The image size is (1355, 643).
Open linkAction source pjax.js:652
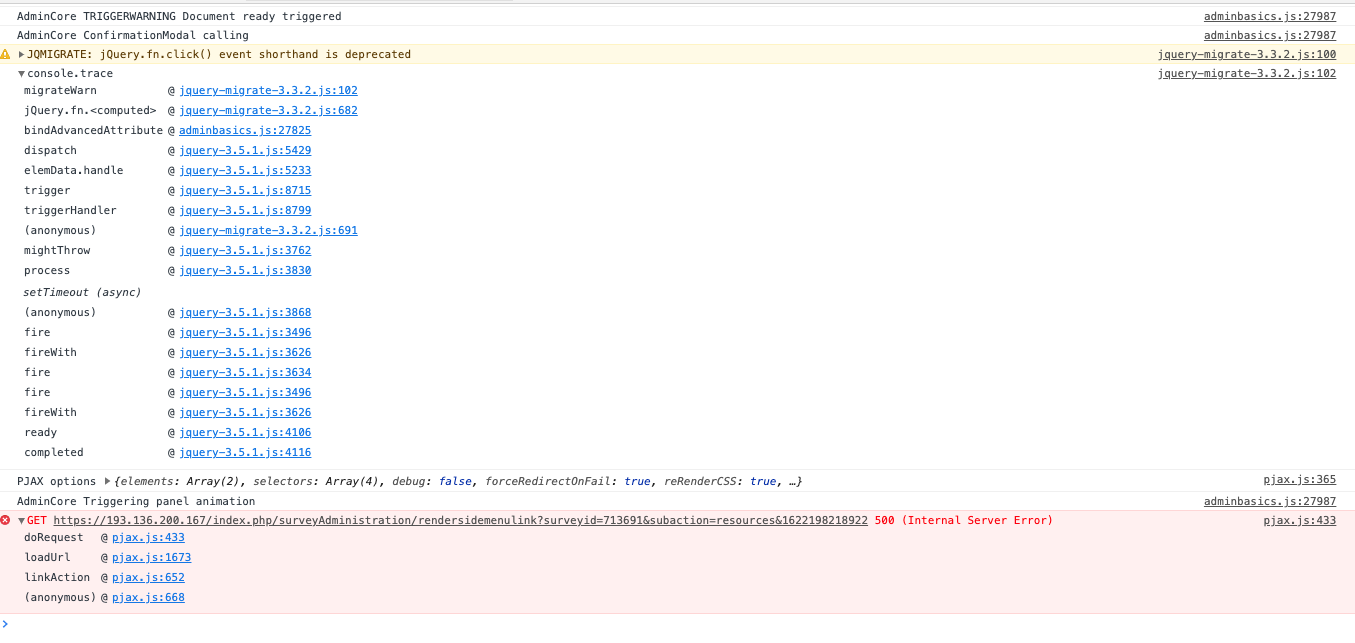coord(148,577)
